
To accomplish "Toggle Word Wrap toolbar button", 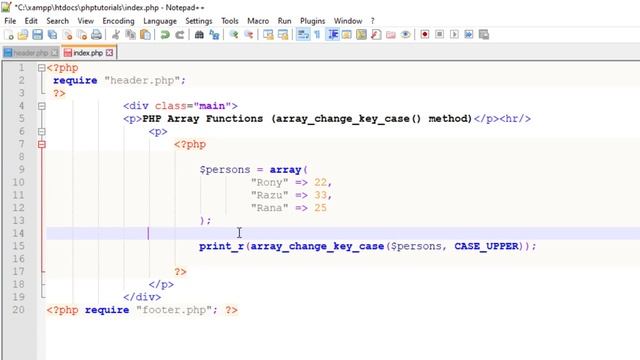I will point(303,35).
